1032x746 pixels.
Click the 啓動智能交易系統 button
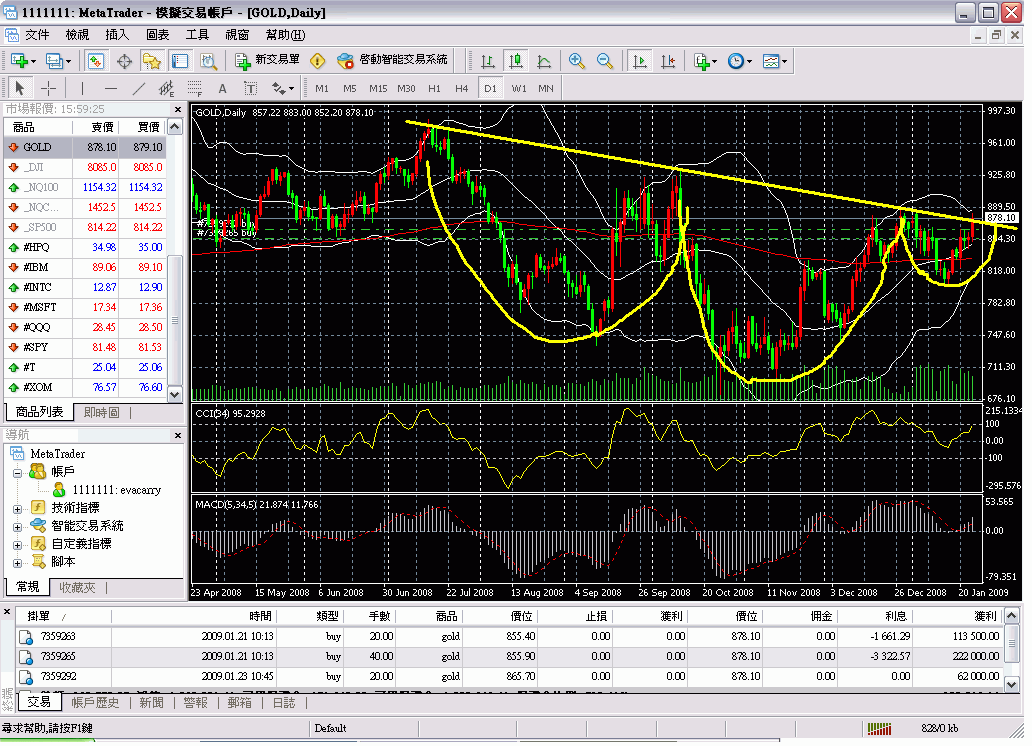tap(392, 61)
